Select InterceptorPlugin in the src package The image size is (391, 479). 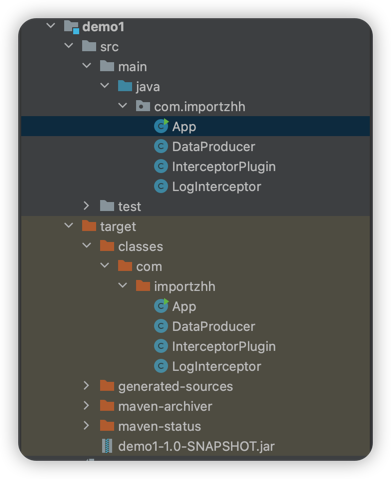(x=224, y=167)
